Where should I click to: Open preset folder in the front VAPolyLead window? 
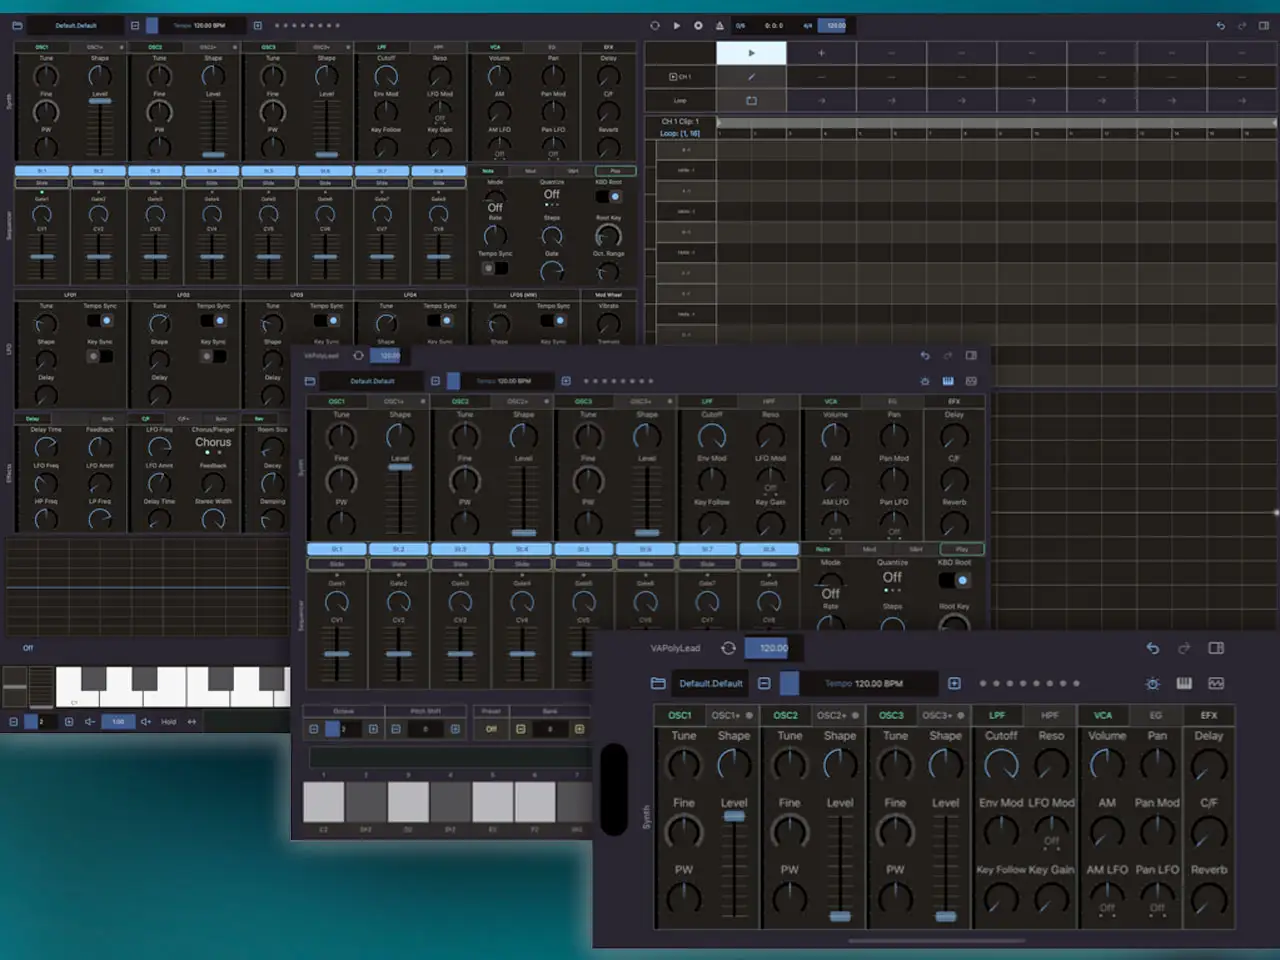658,683
